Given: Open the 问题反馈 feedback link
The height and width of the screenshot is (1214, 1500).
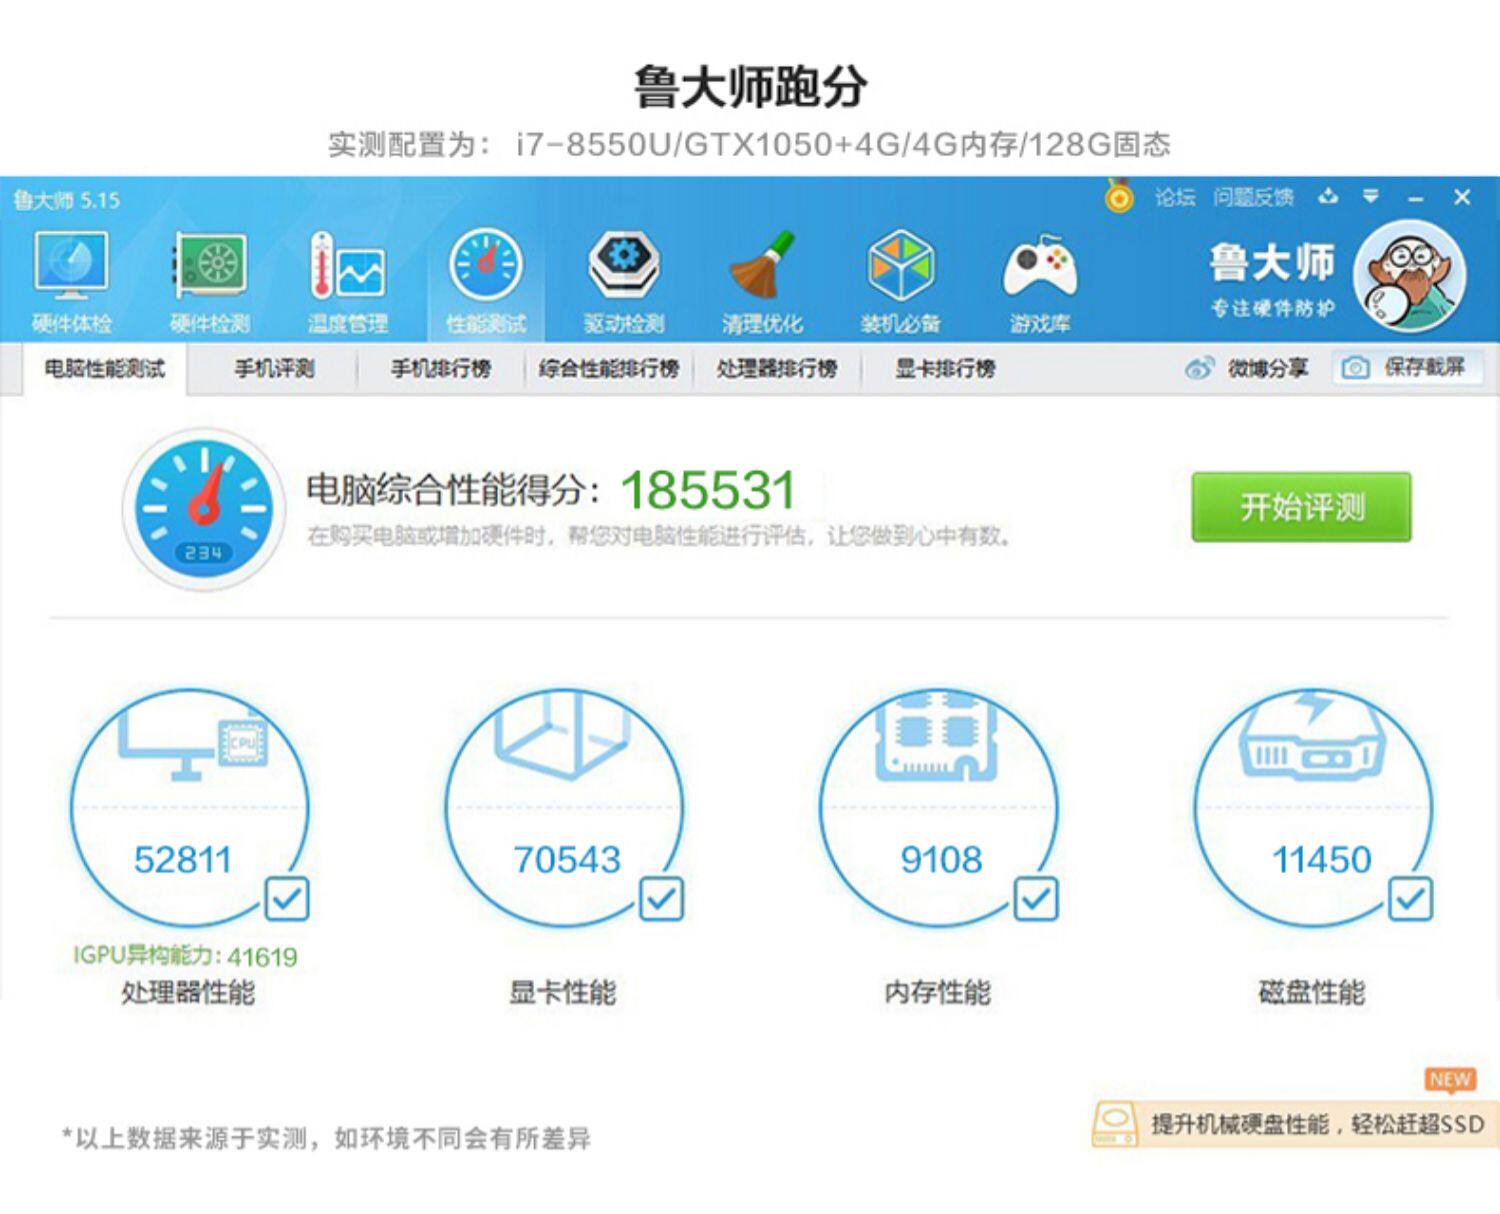Looking at the screenshot, I should coord(1253,197).
